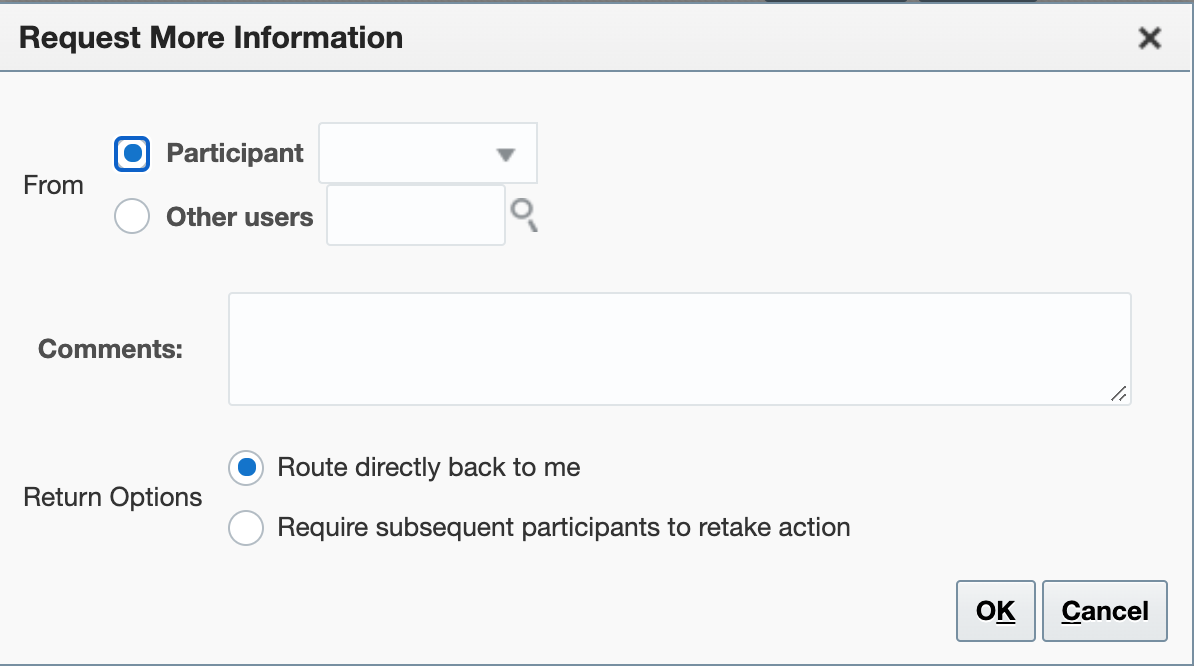
Task: Click the Require subsequent participants label text
Action: point(563,527)
